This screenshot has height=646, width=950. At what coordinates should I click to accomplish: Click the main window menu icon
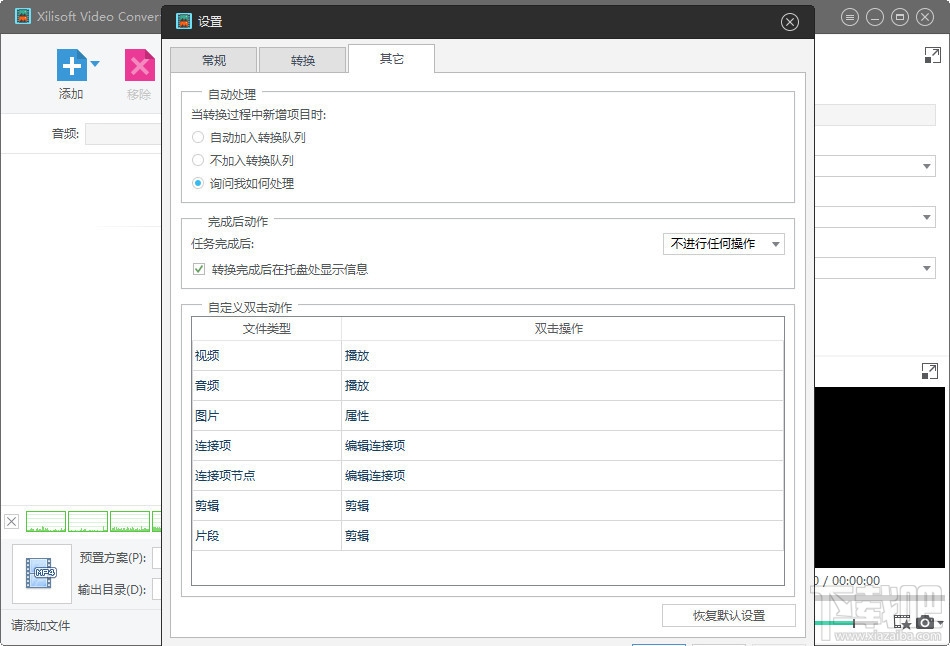coord(849,18)
